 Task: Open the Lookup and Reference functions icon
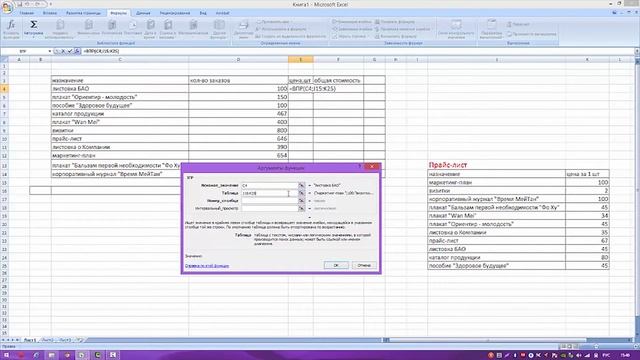(x=168, y=25)
